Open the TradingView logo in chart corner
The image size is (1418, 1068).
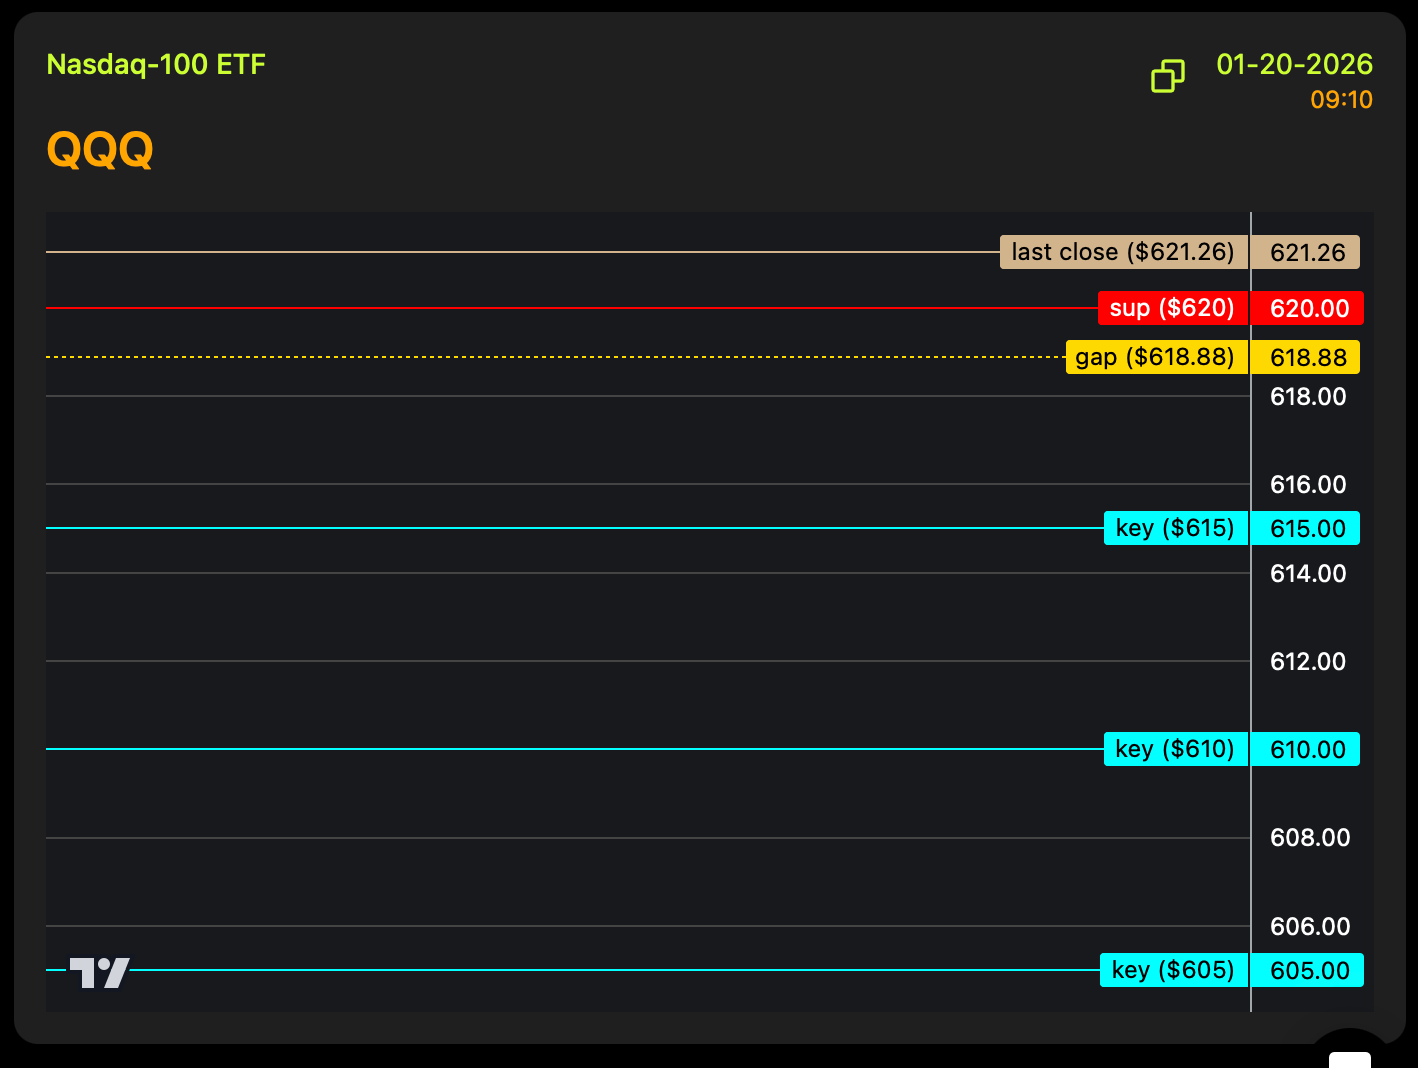tap(99, 972)
